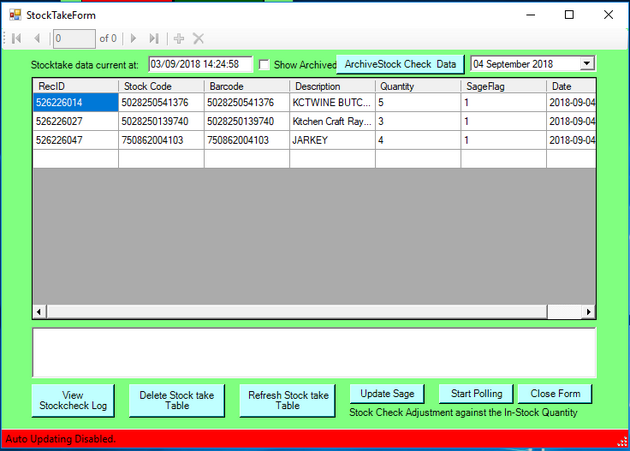The width and height of the screenshot is (630, 451).
Task: Click the Quantity column header
Action: tap(418, 86)
